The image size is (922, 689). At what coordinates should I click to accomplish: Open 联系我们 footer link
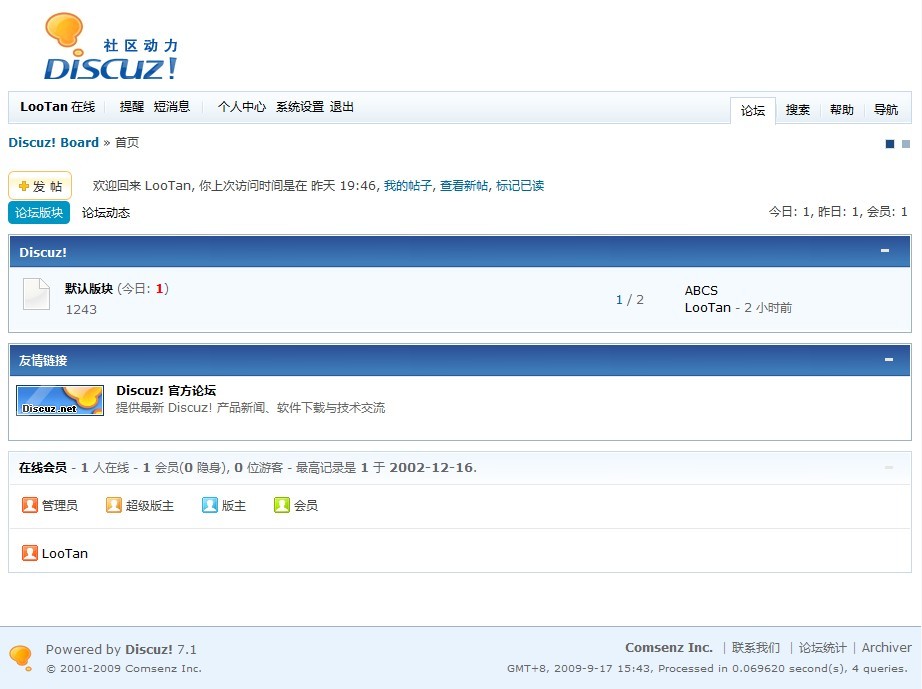[756, 648]
